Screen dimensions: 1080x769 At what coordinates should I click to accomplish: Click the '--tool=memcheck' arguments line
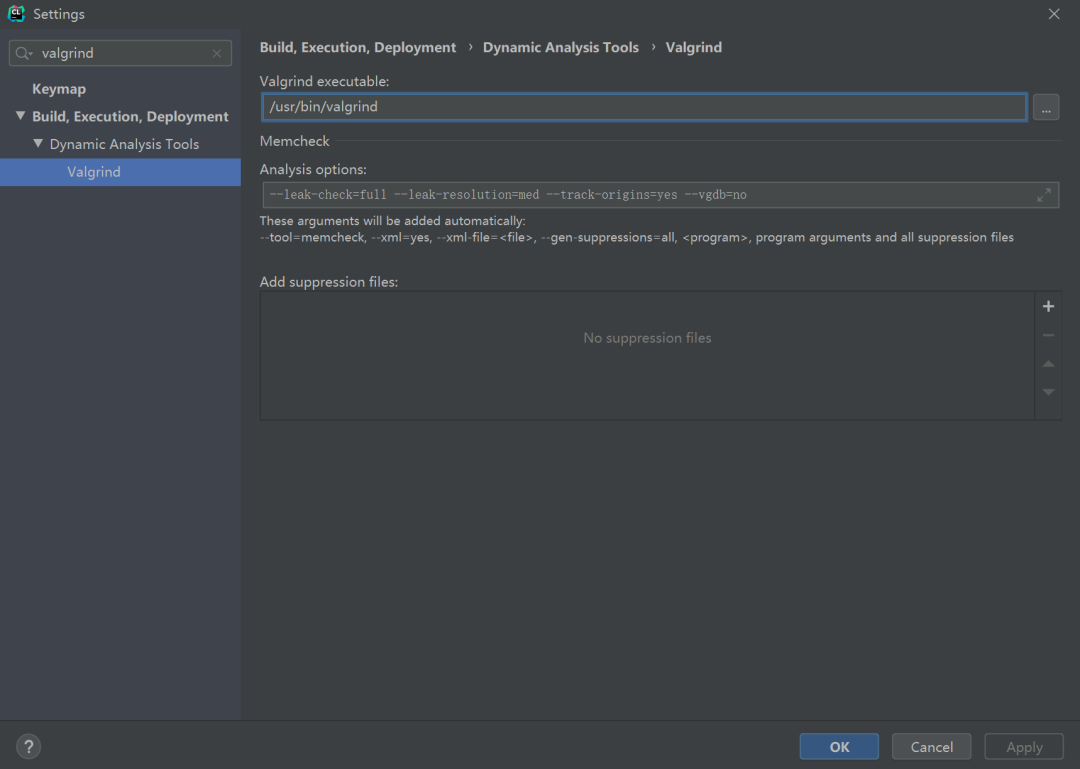coord(636,237)
